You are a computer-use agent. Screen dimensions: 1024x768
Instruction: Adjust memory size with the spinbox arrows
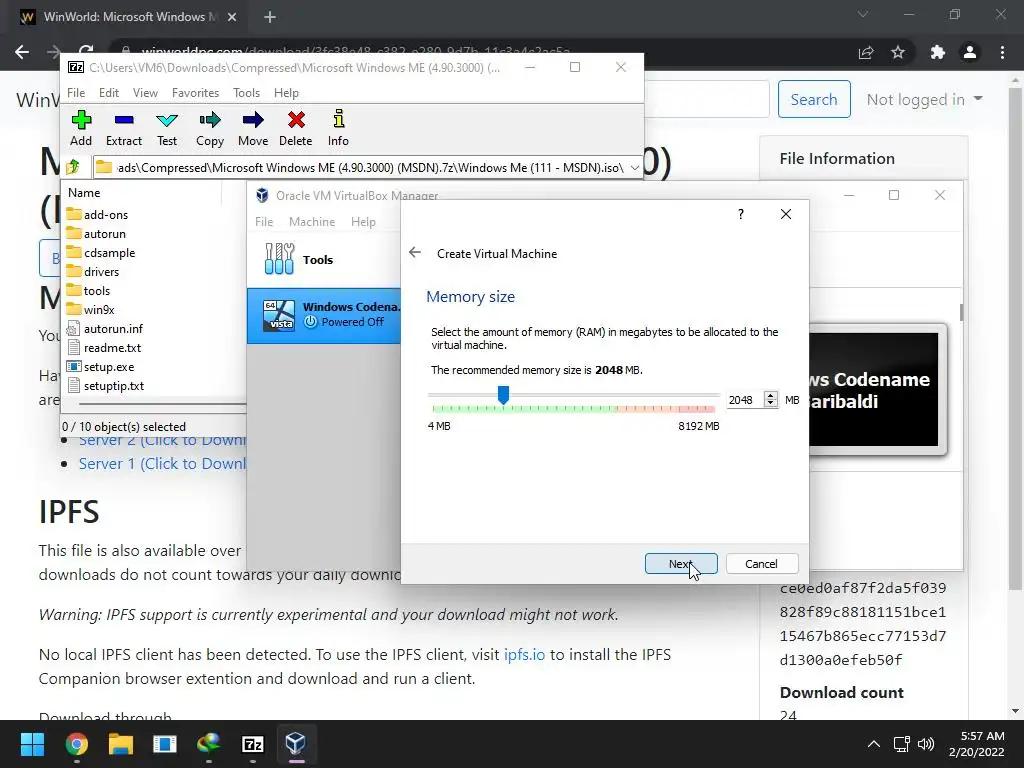click(771, 399)
